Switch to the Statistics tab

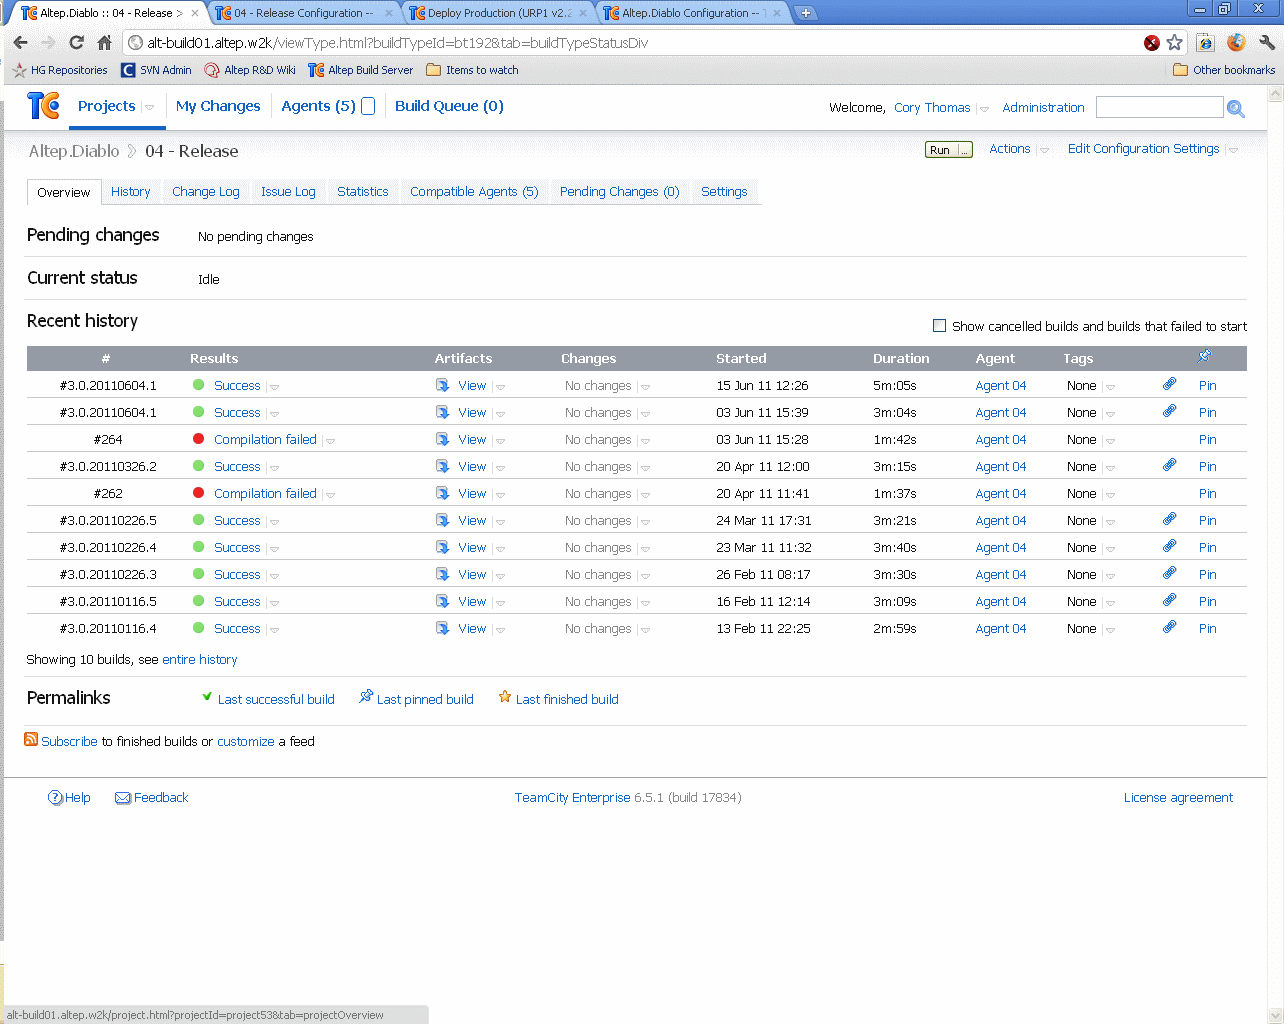pyautogui.click(x=362, y=192)
